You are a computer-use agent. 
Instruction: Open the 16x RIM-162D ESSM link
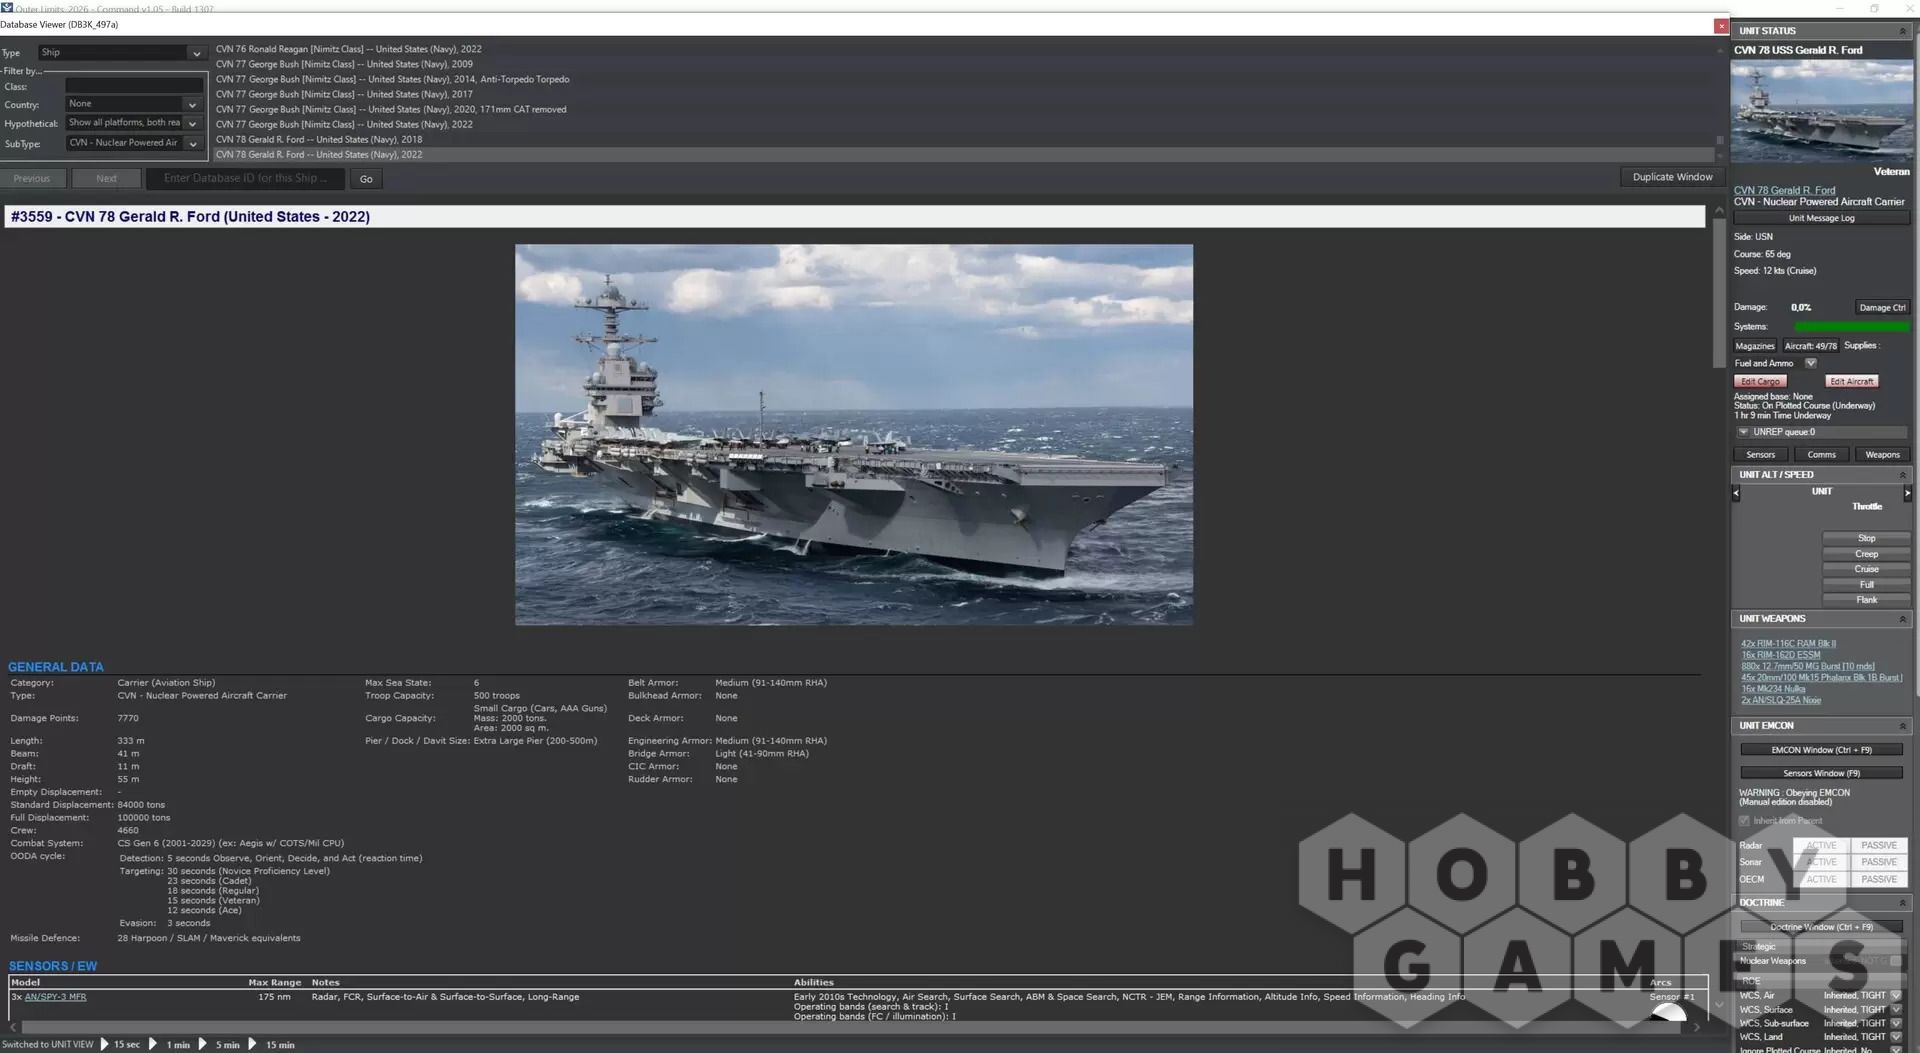click(x=1780, y=655)
